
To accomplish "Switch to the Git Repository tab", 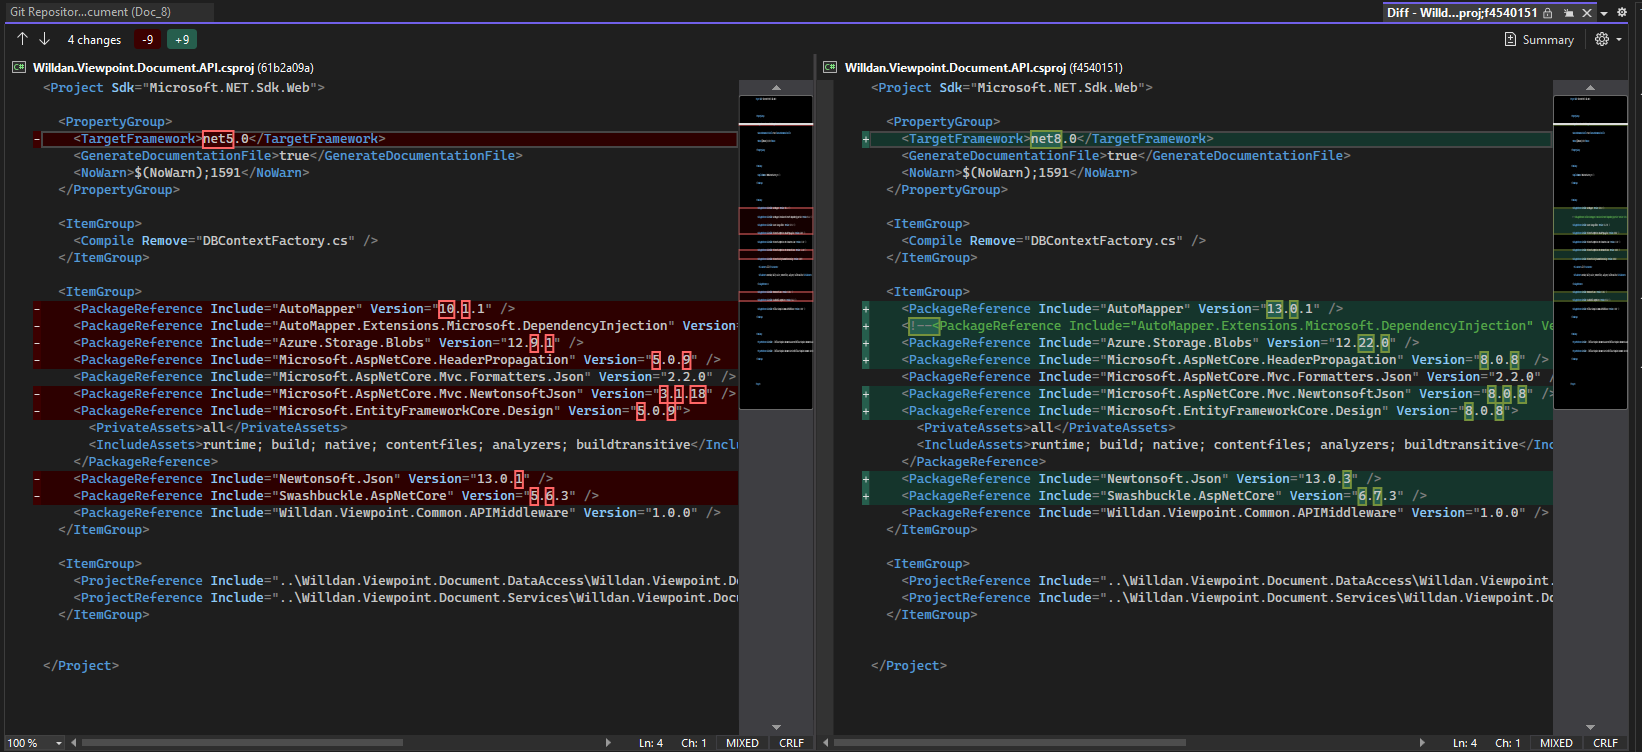I will pos(90,12).
